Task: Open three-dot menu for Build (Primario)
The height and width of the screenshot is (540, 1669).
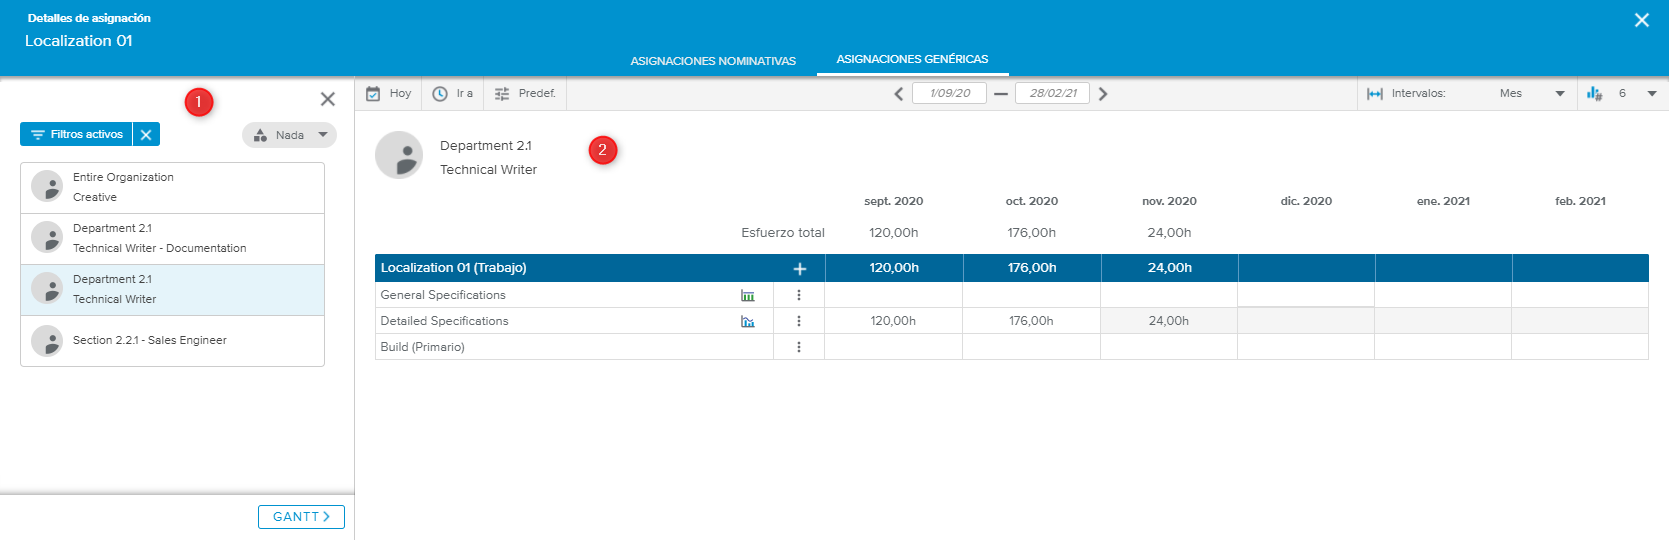Action: (x=799, y=347)
